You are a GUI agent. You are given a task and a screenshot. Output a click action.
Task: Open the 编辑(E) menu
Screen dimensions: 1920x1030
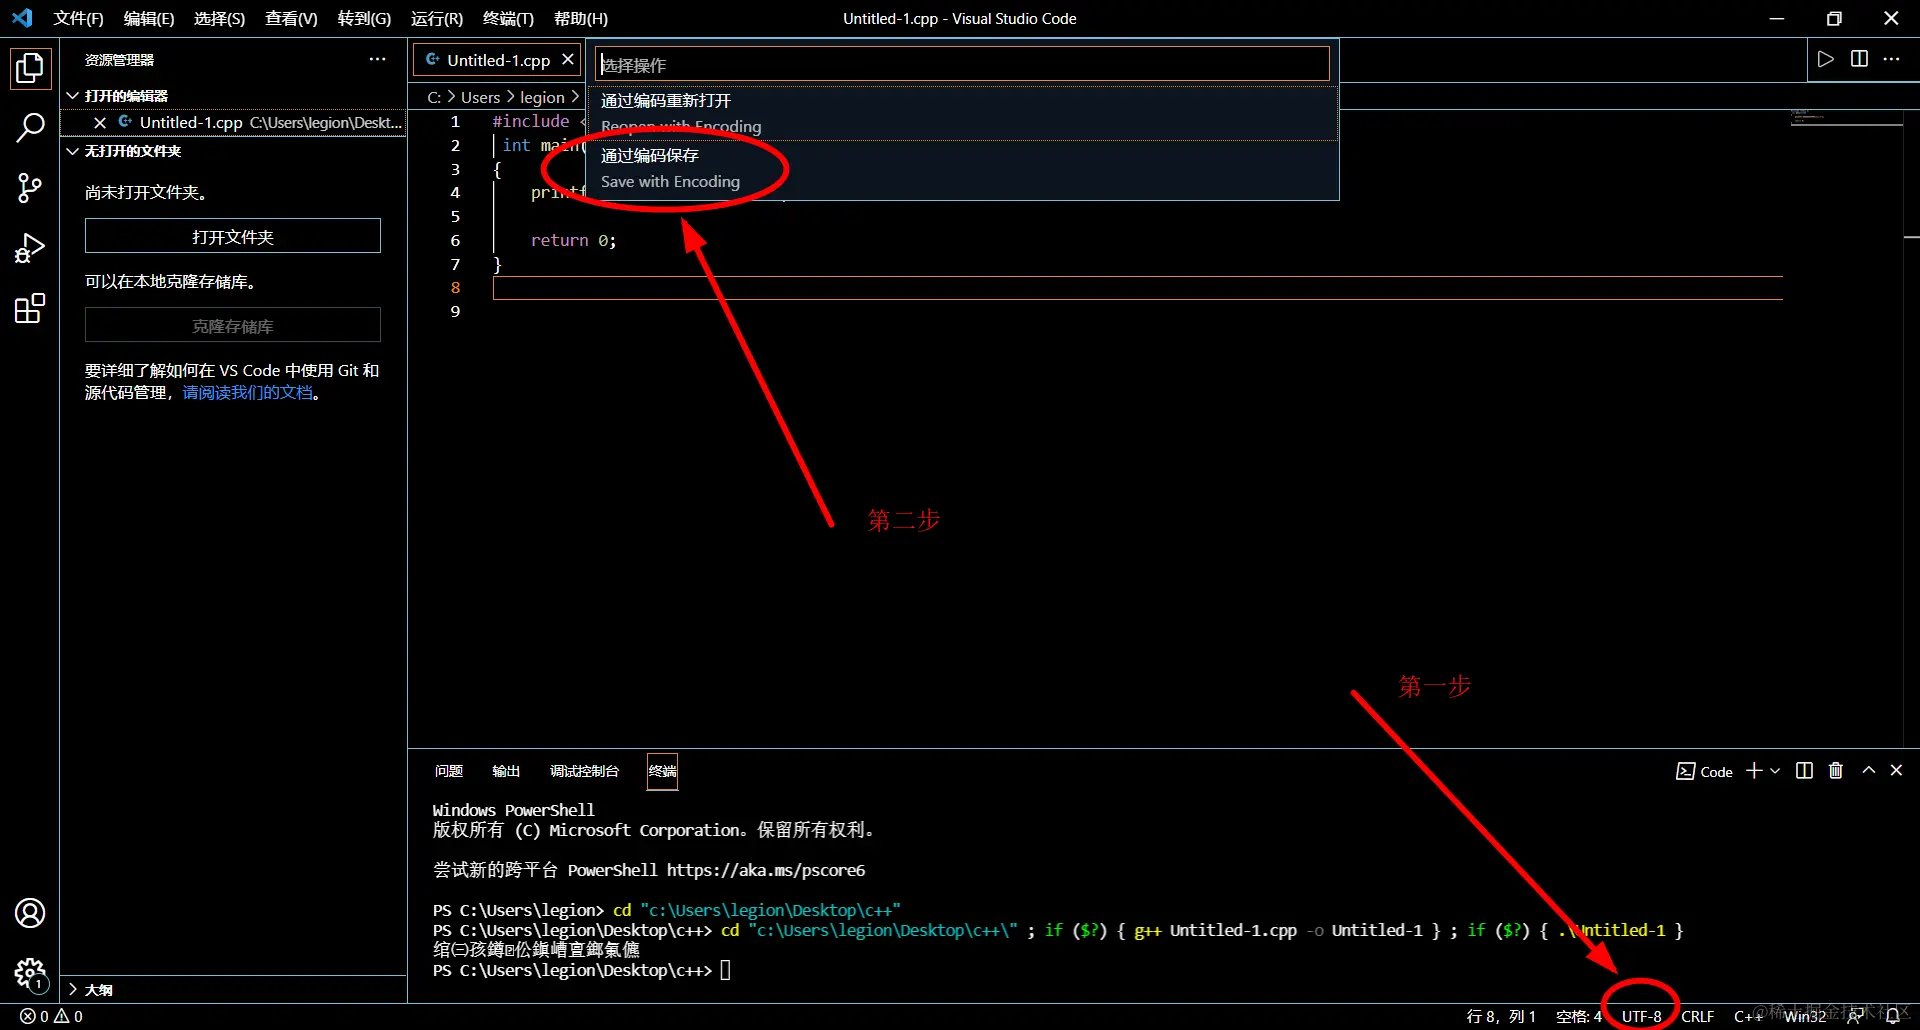coord(149,19)
